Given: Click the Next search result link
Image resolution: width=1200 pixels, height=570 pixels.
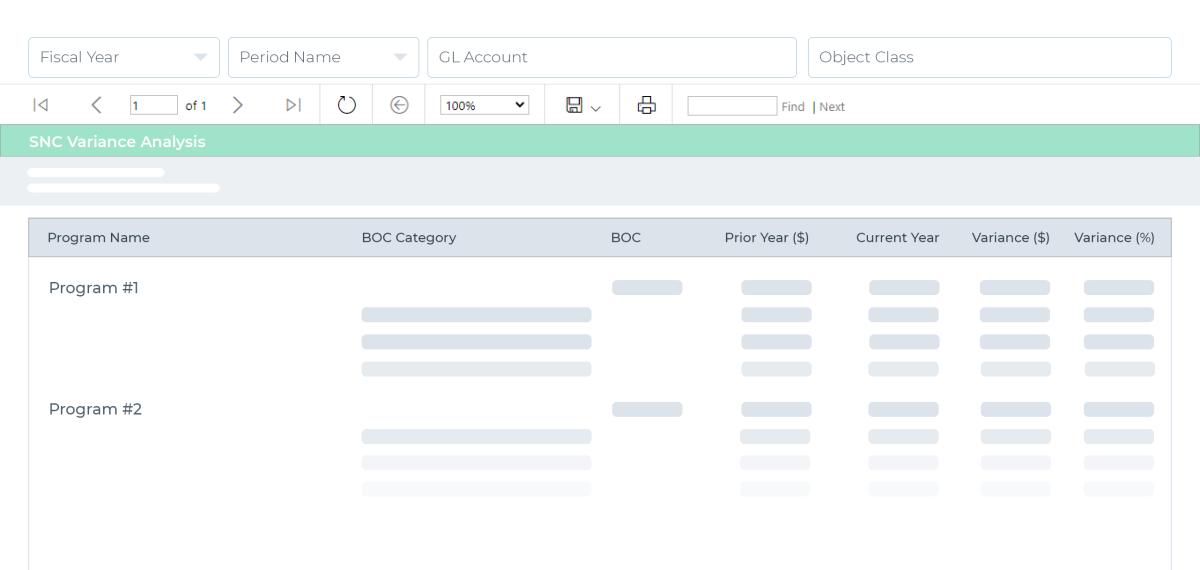Looking at the screenshot, I should tap(832, 107).
